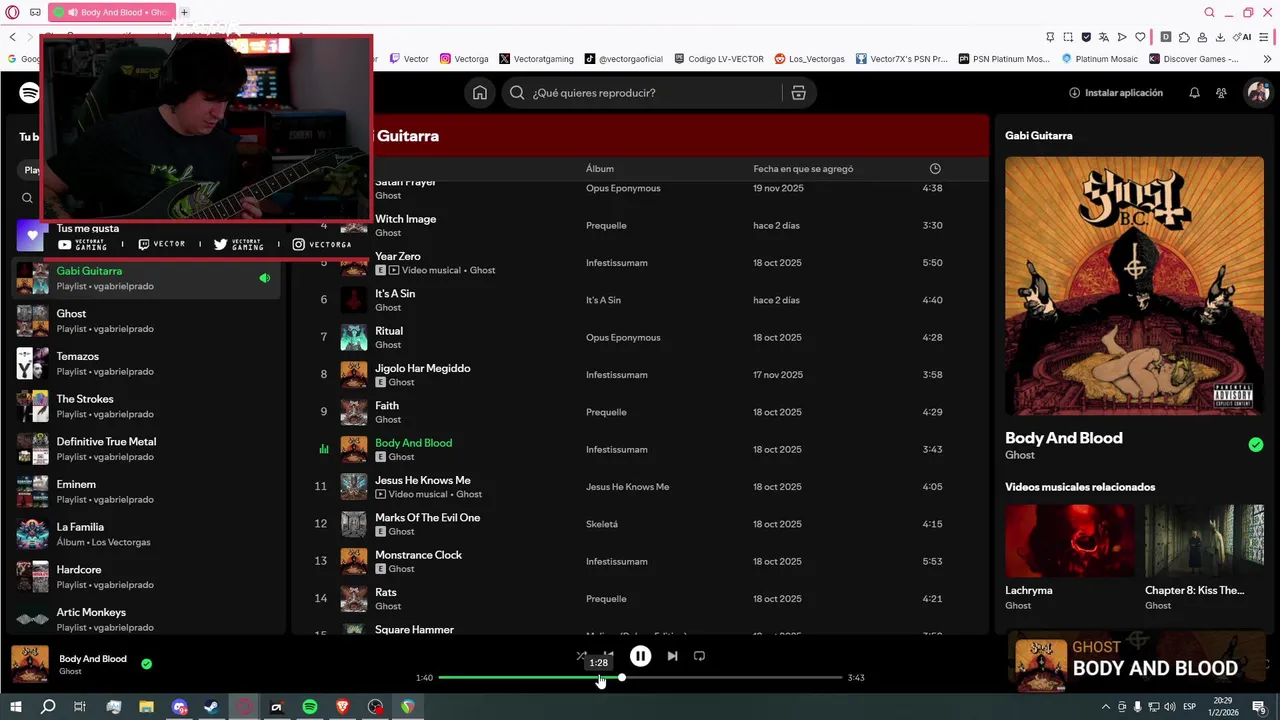Take a snapshot with Opera's snapshot icon
This screenshot has height=720, width=1280.
click(x=1068, y=37)
